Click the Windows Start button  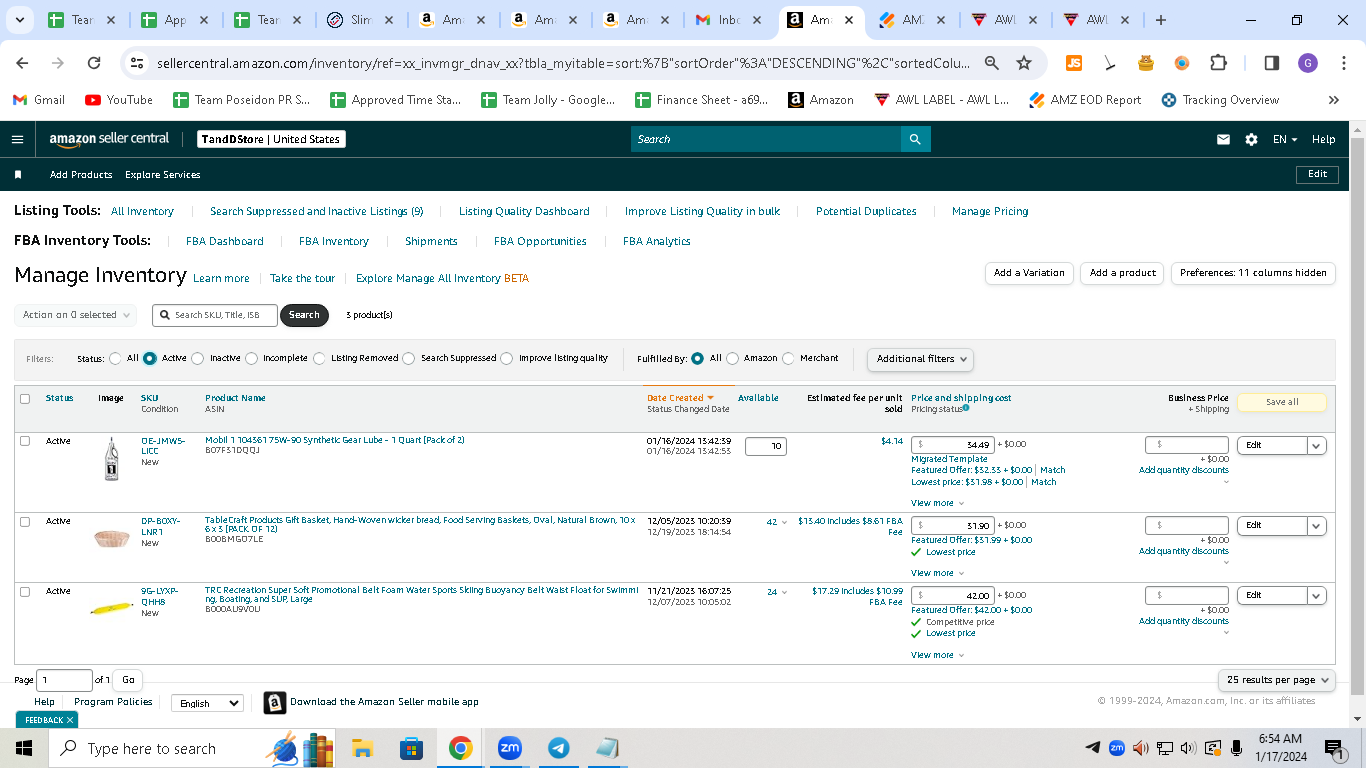(x=24, y=748)
